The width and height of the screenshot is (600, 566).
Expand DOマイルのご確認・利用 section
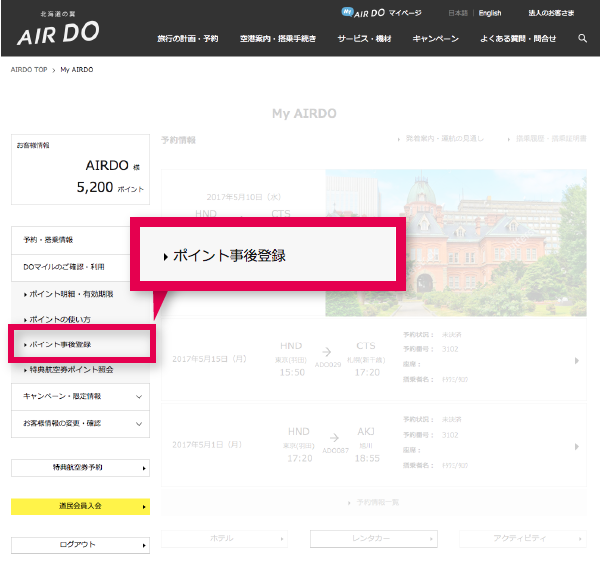pyautogui.click(x=71, y=267)
